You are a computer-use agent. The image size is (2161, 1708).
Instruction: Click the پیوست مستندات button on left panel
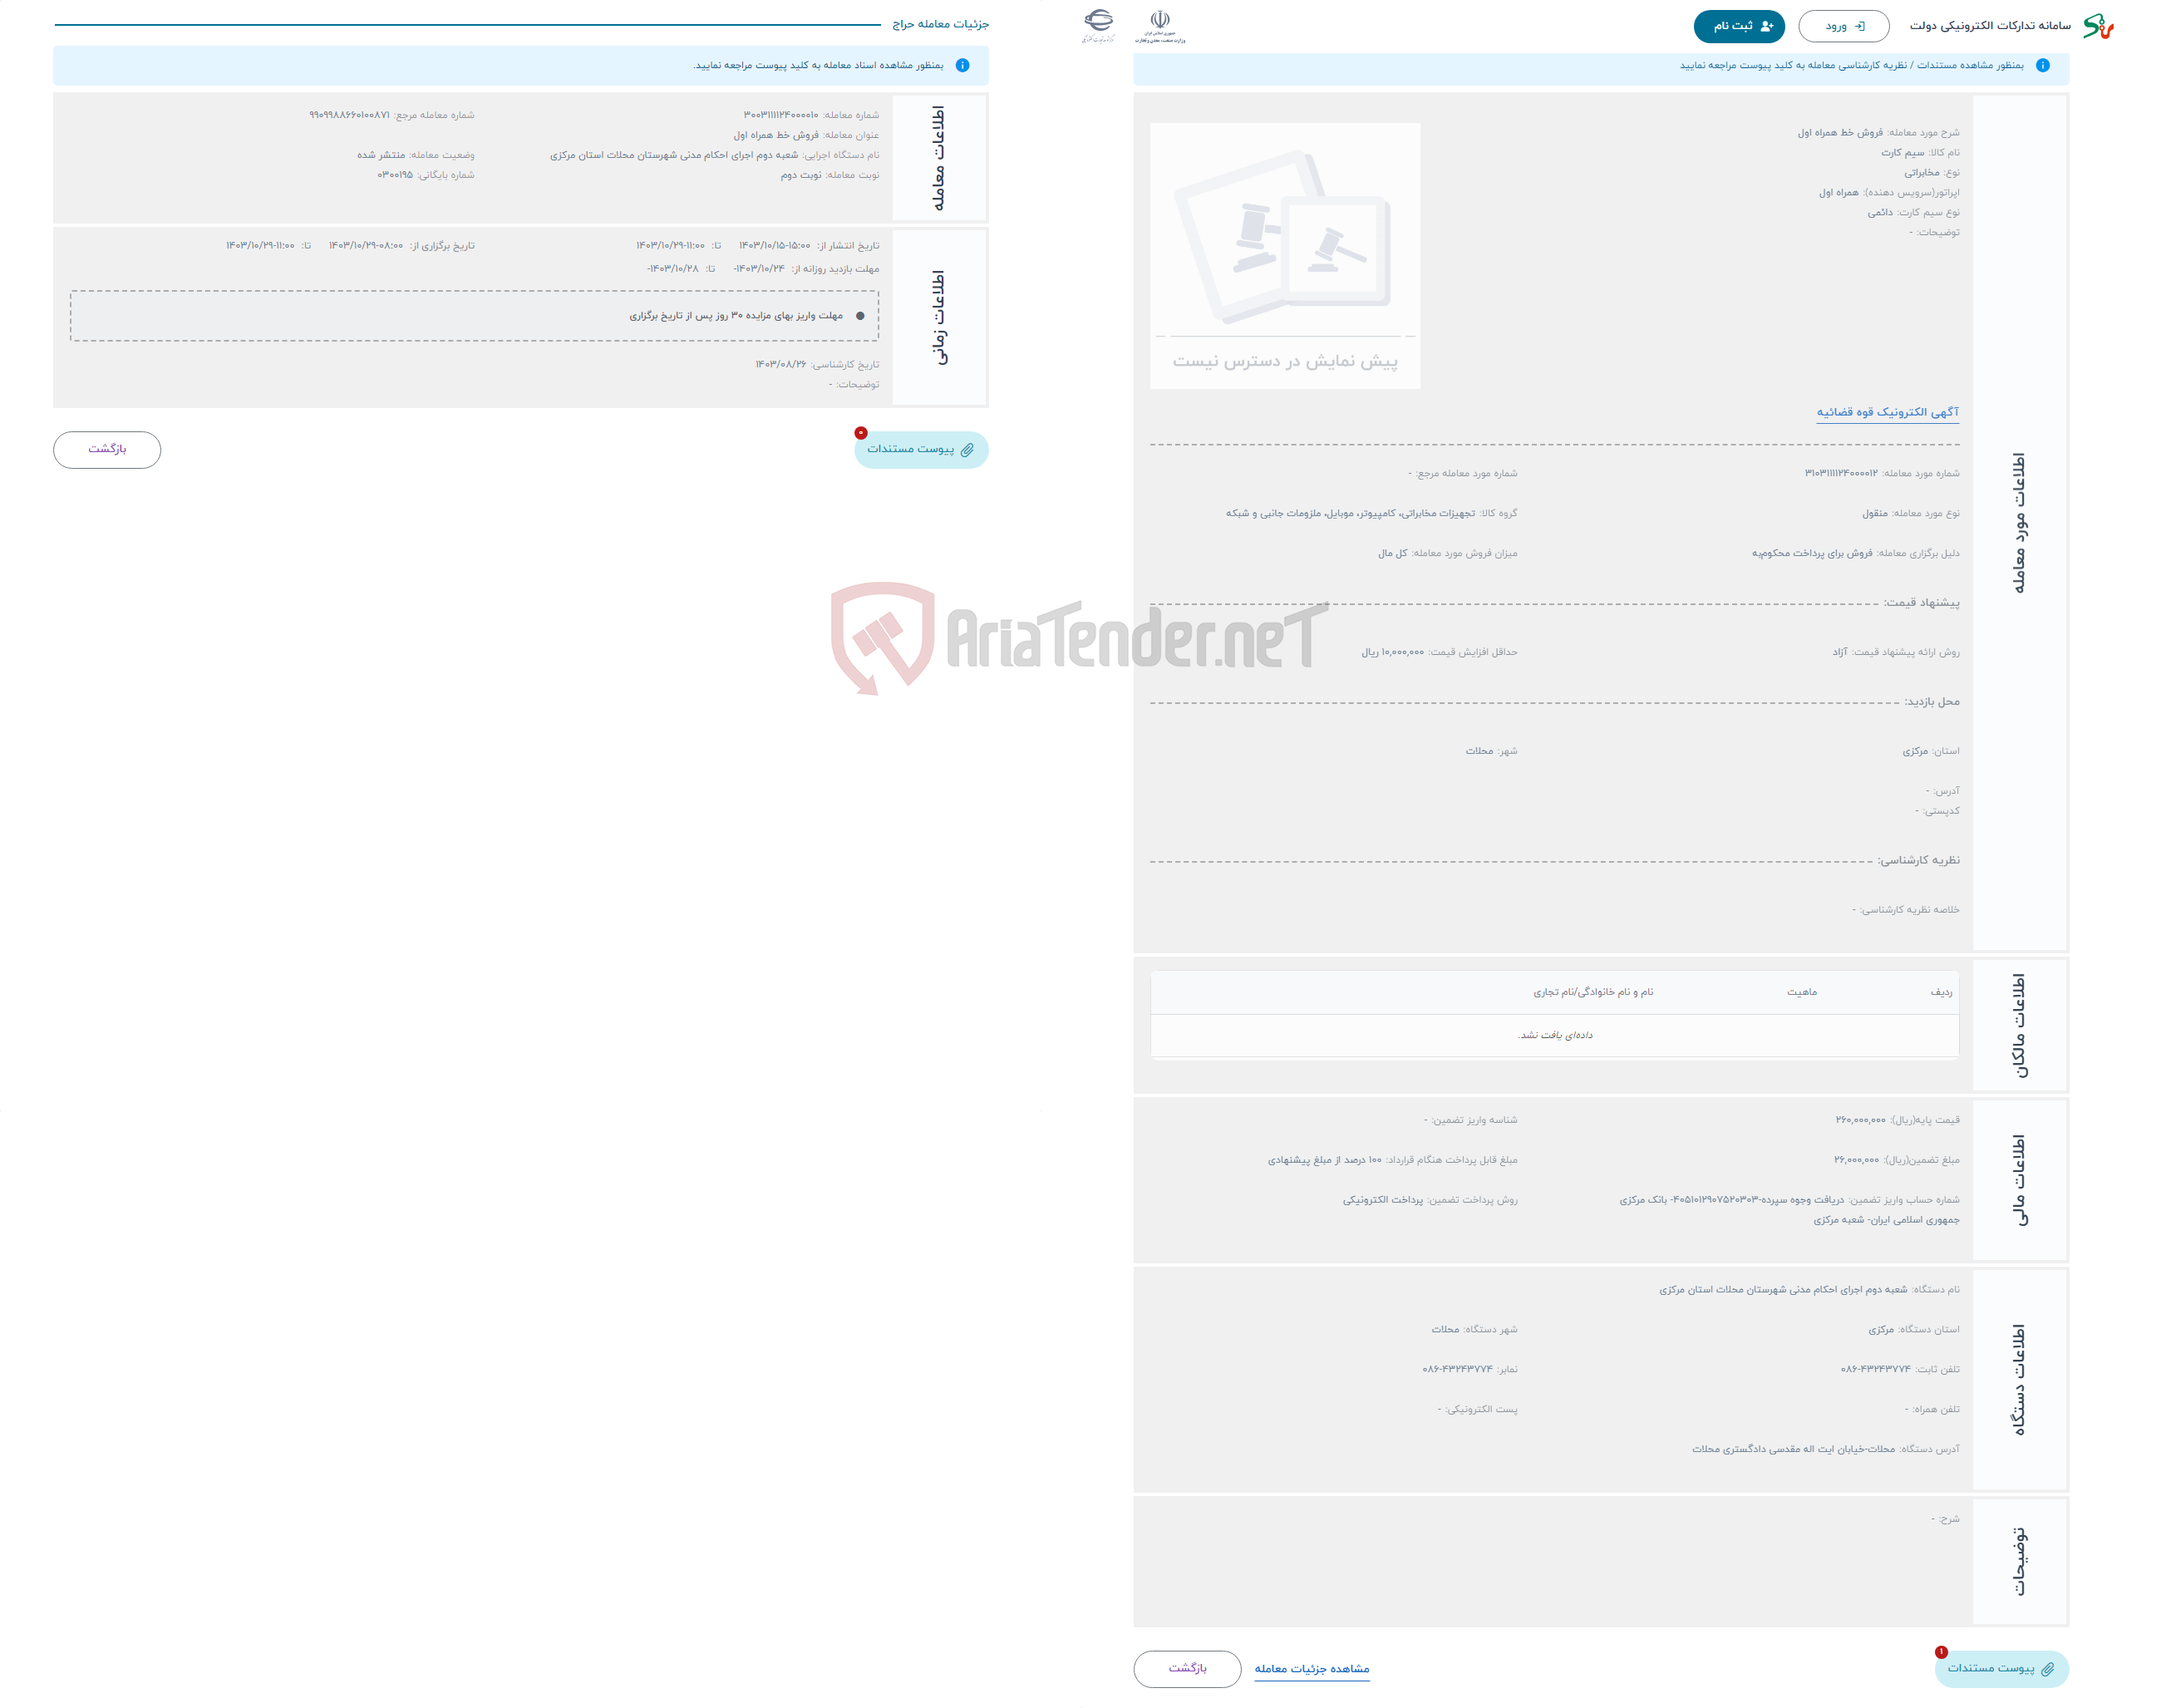point(919,449)
